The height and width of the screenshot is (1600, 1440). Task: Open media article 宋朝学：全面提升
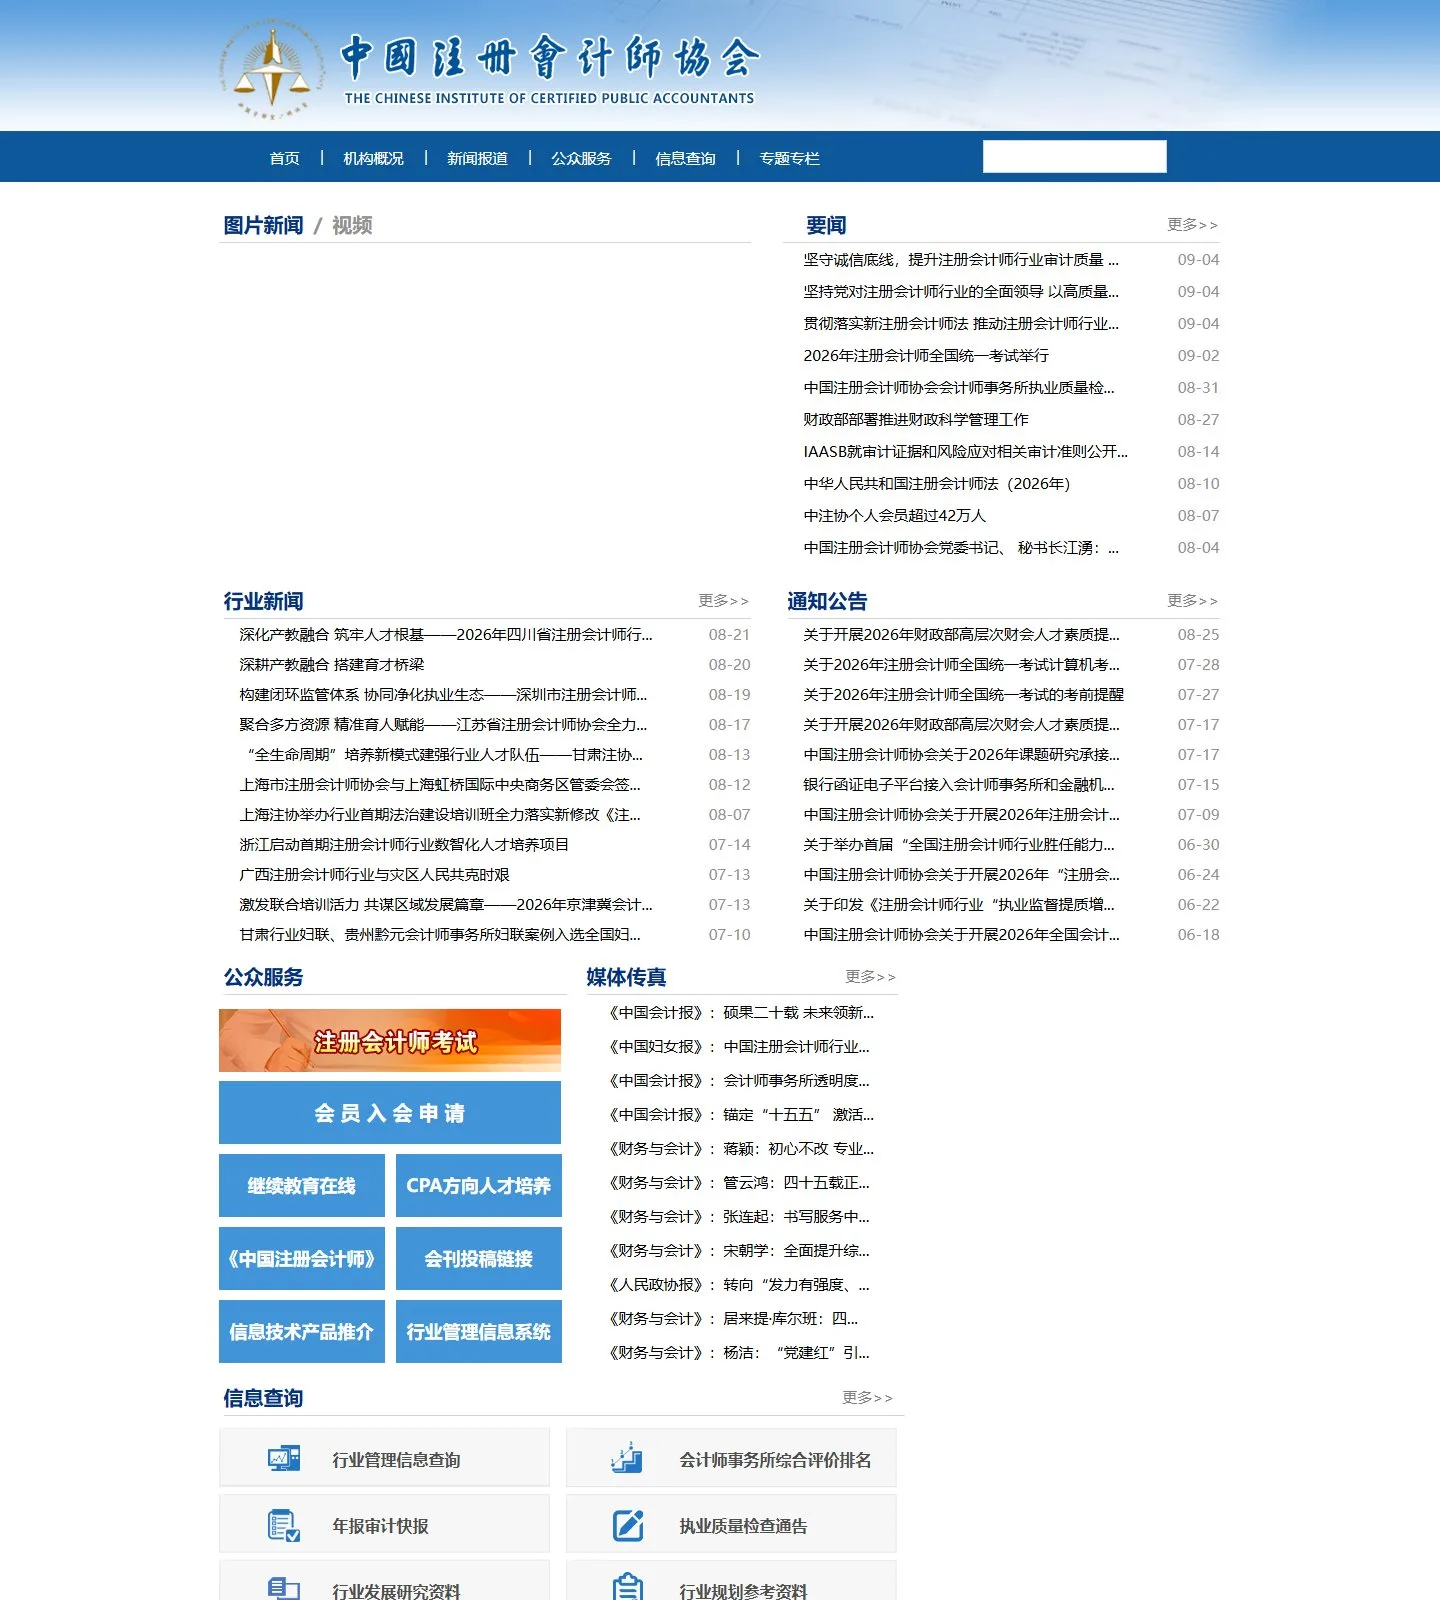(x=739, y=1251)
